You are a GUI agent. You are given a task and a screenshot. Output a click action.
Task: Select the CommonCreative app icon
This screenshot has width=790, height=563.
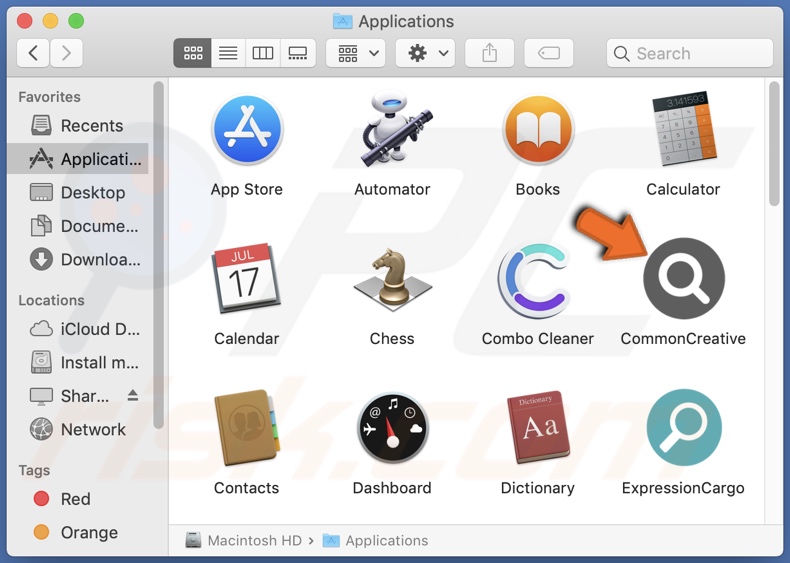point(684,278)
